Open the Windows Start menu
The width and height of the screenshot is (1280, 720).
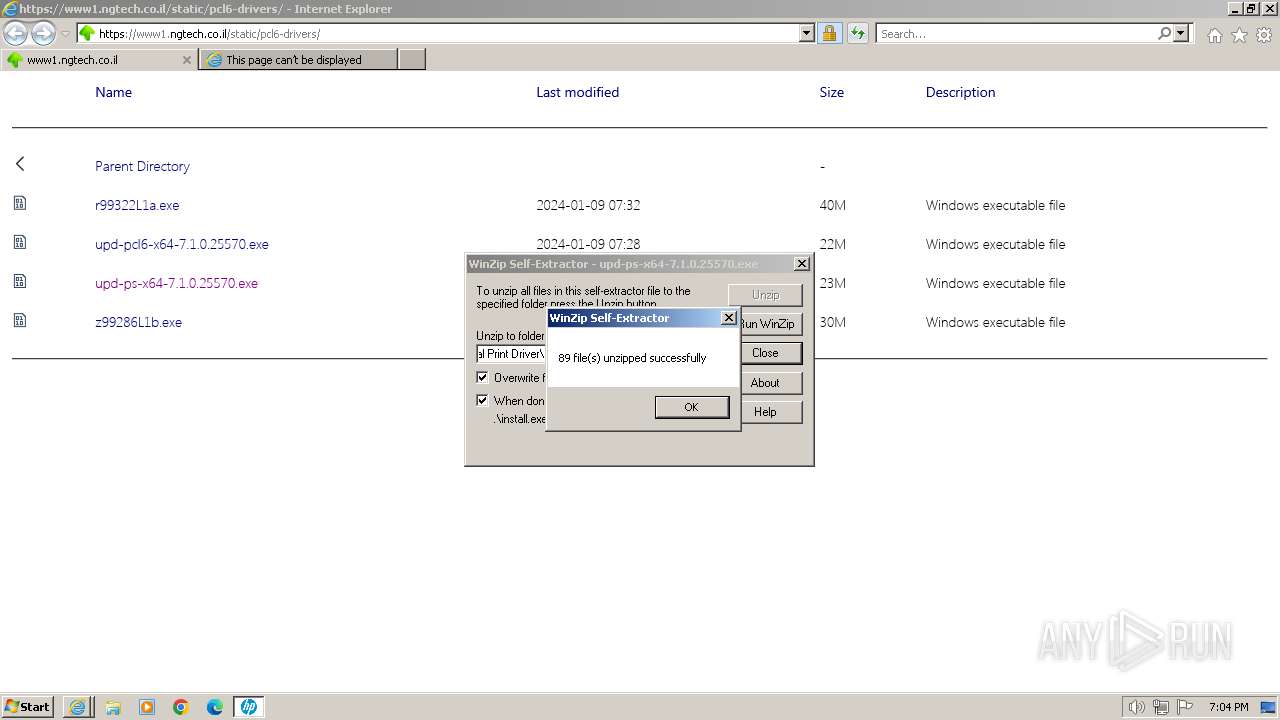click(28, 707)
